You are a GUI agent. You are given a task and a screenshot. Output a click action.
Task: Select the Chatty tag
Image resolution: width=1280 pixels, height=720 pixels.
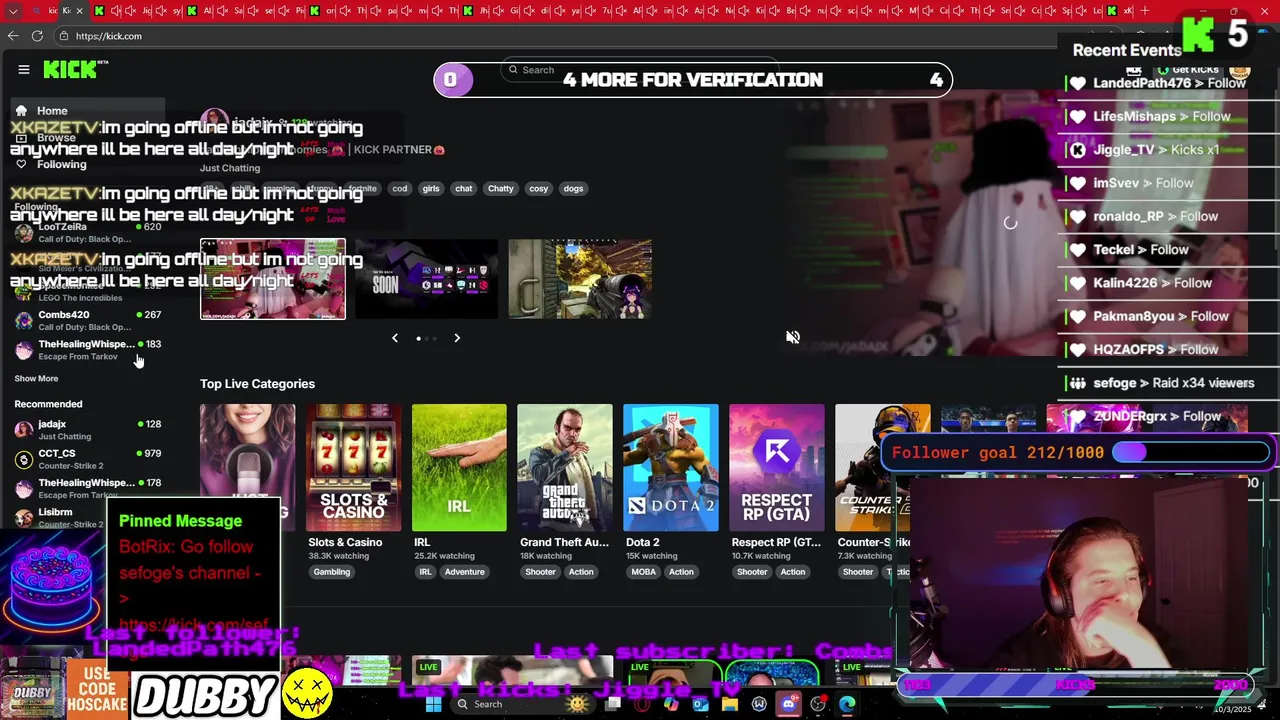click(501, 188)
